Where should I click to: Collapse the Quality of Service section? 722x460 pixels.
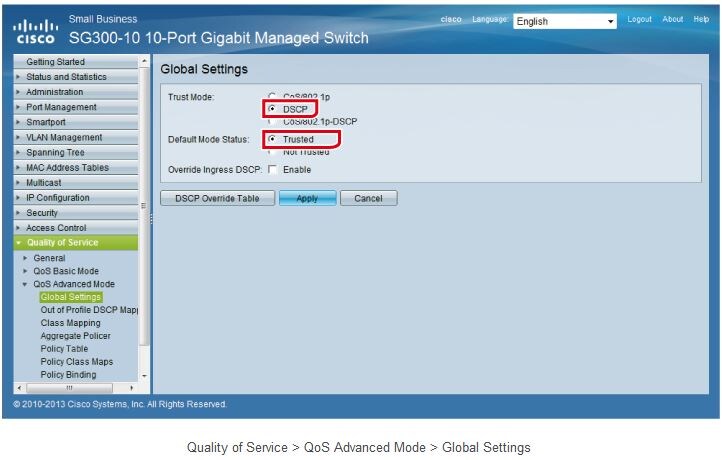(x=62, y=243)
